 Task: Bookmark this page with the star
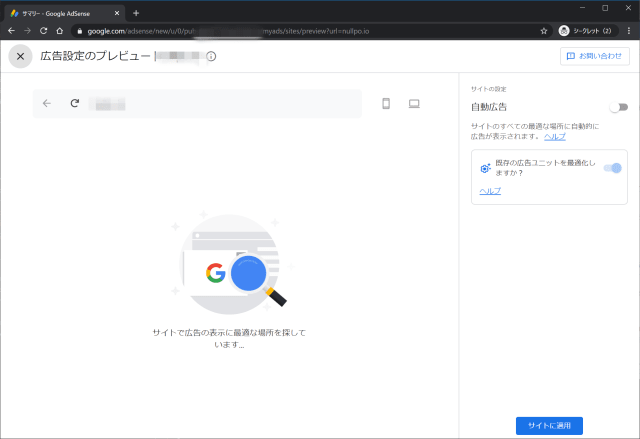tap(544, 31)
